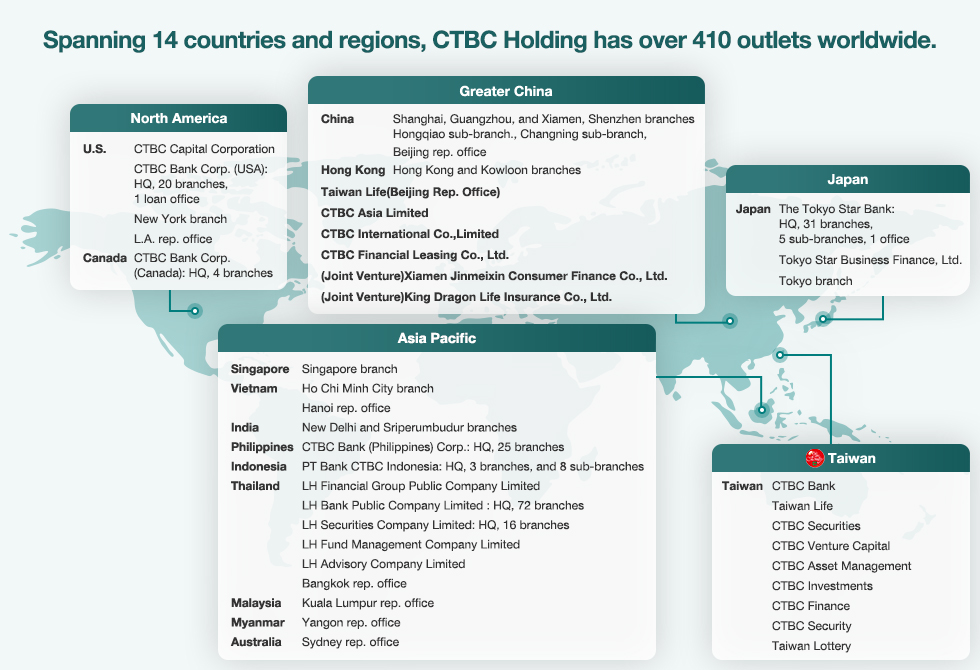
Task: Click 'CTBC Finance' entry
Action: pyautogui.click(x=811, y=606)
